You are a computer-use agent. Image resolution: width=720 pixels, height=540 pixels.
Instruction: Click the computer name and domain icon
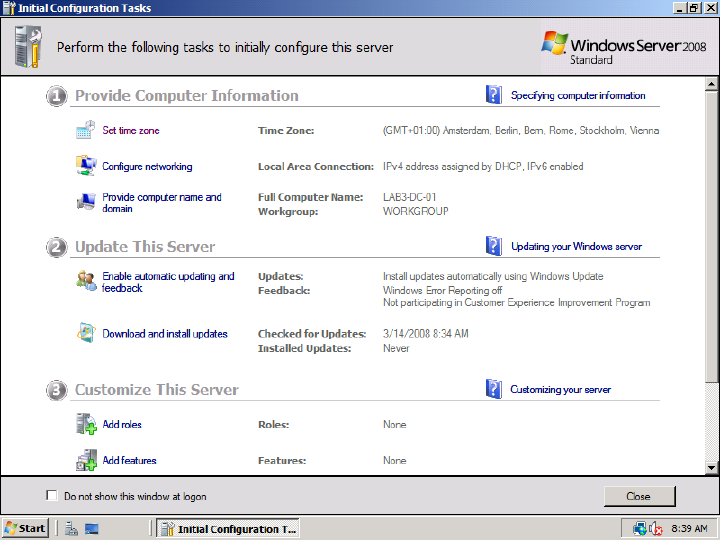point(86,202)
